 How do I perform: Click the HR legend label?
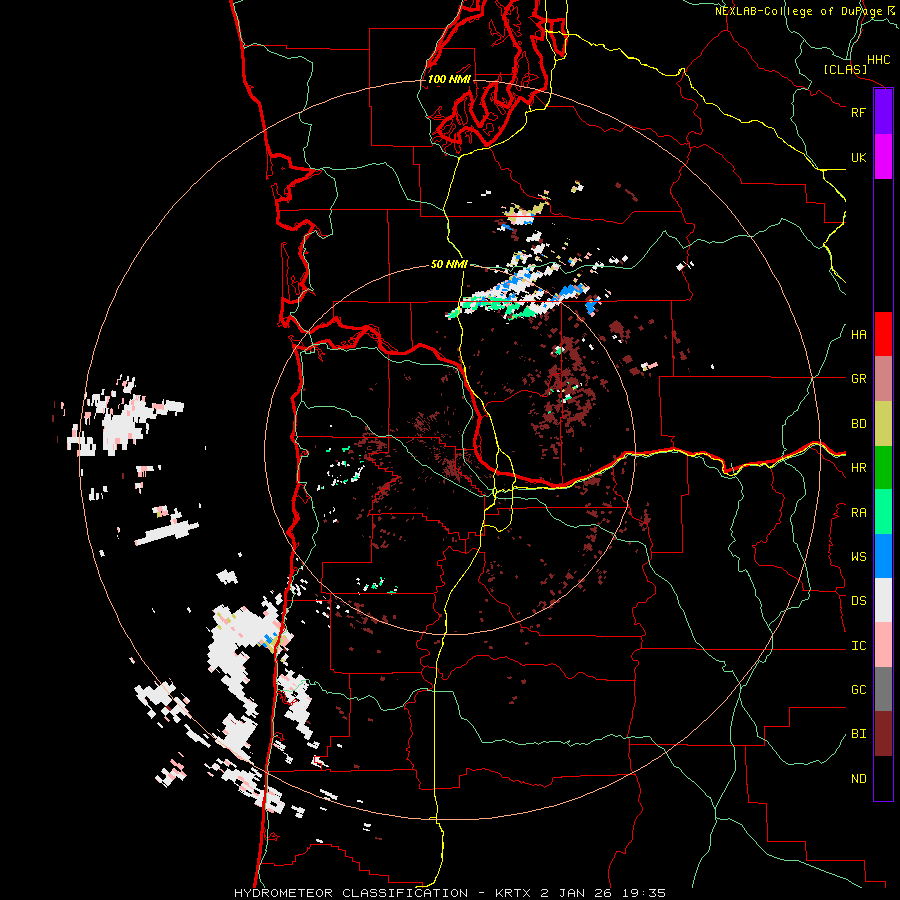pos(858,468)
